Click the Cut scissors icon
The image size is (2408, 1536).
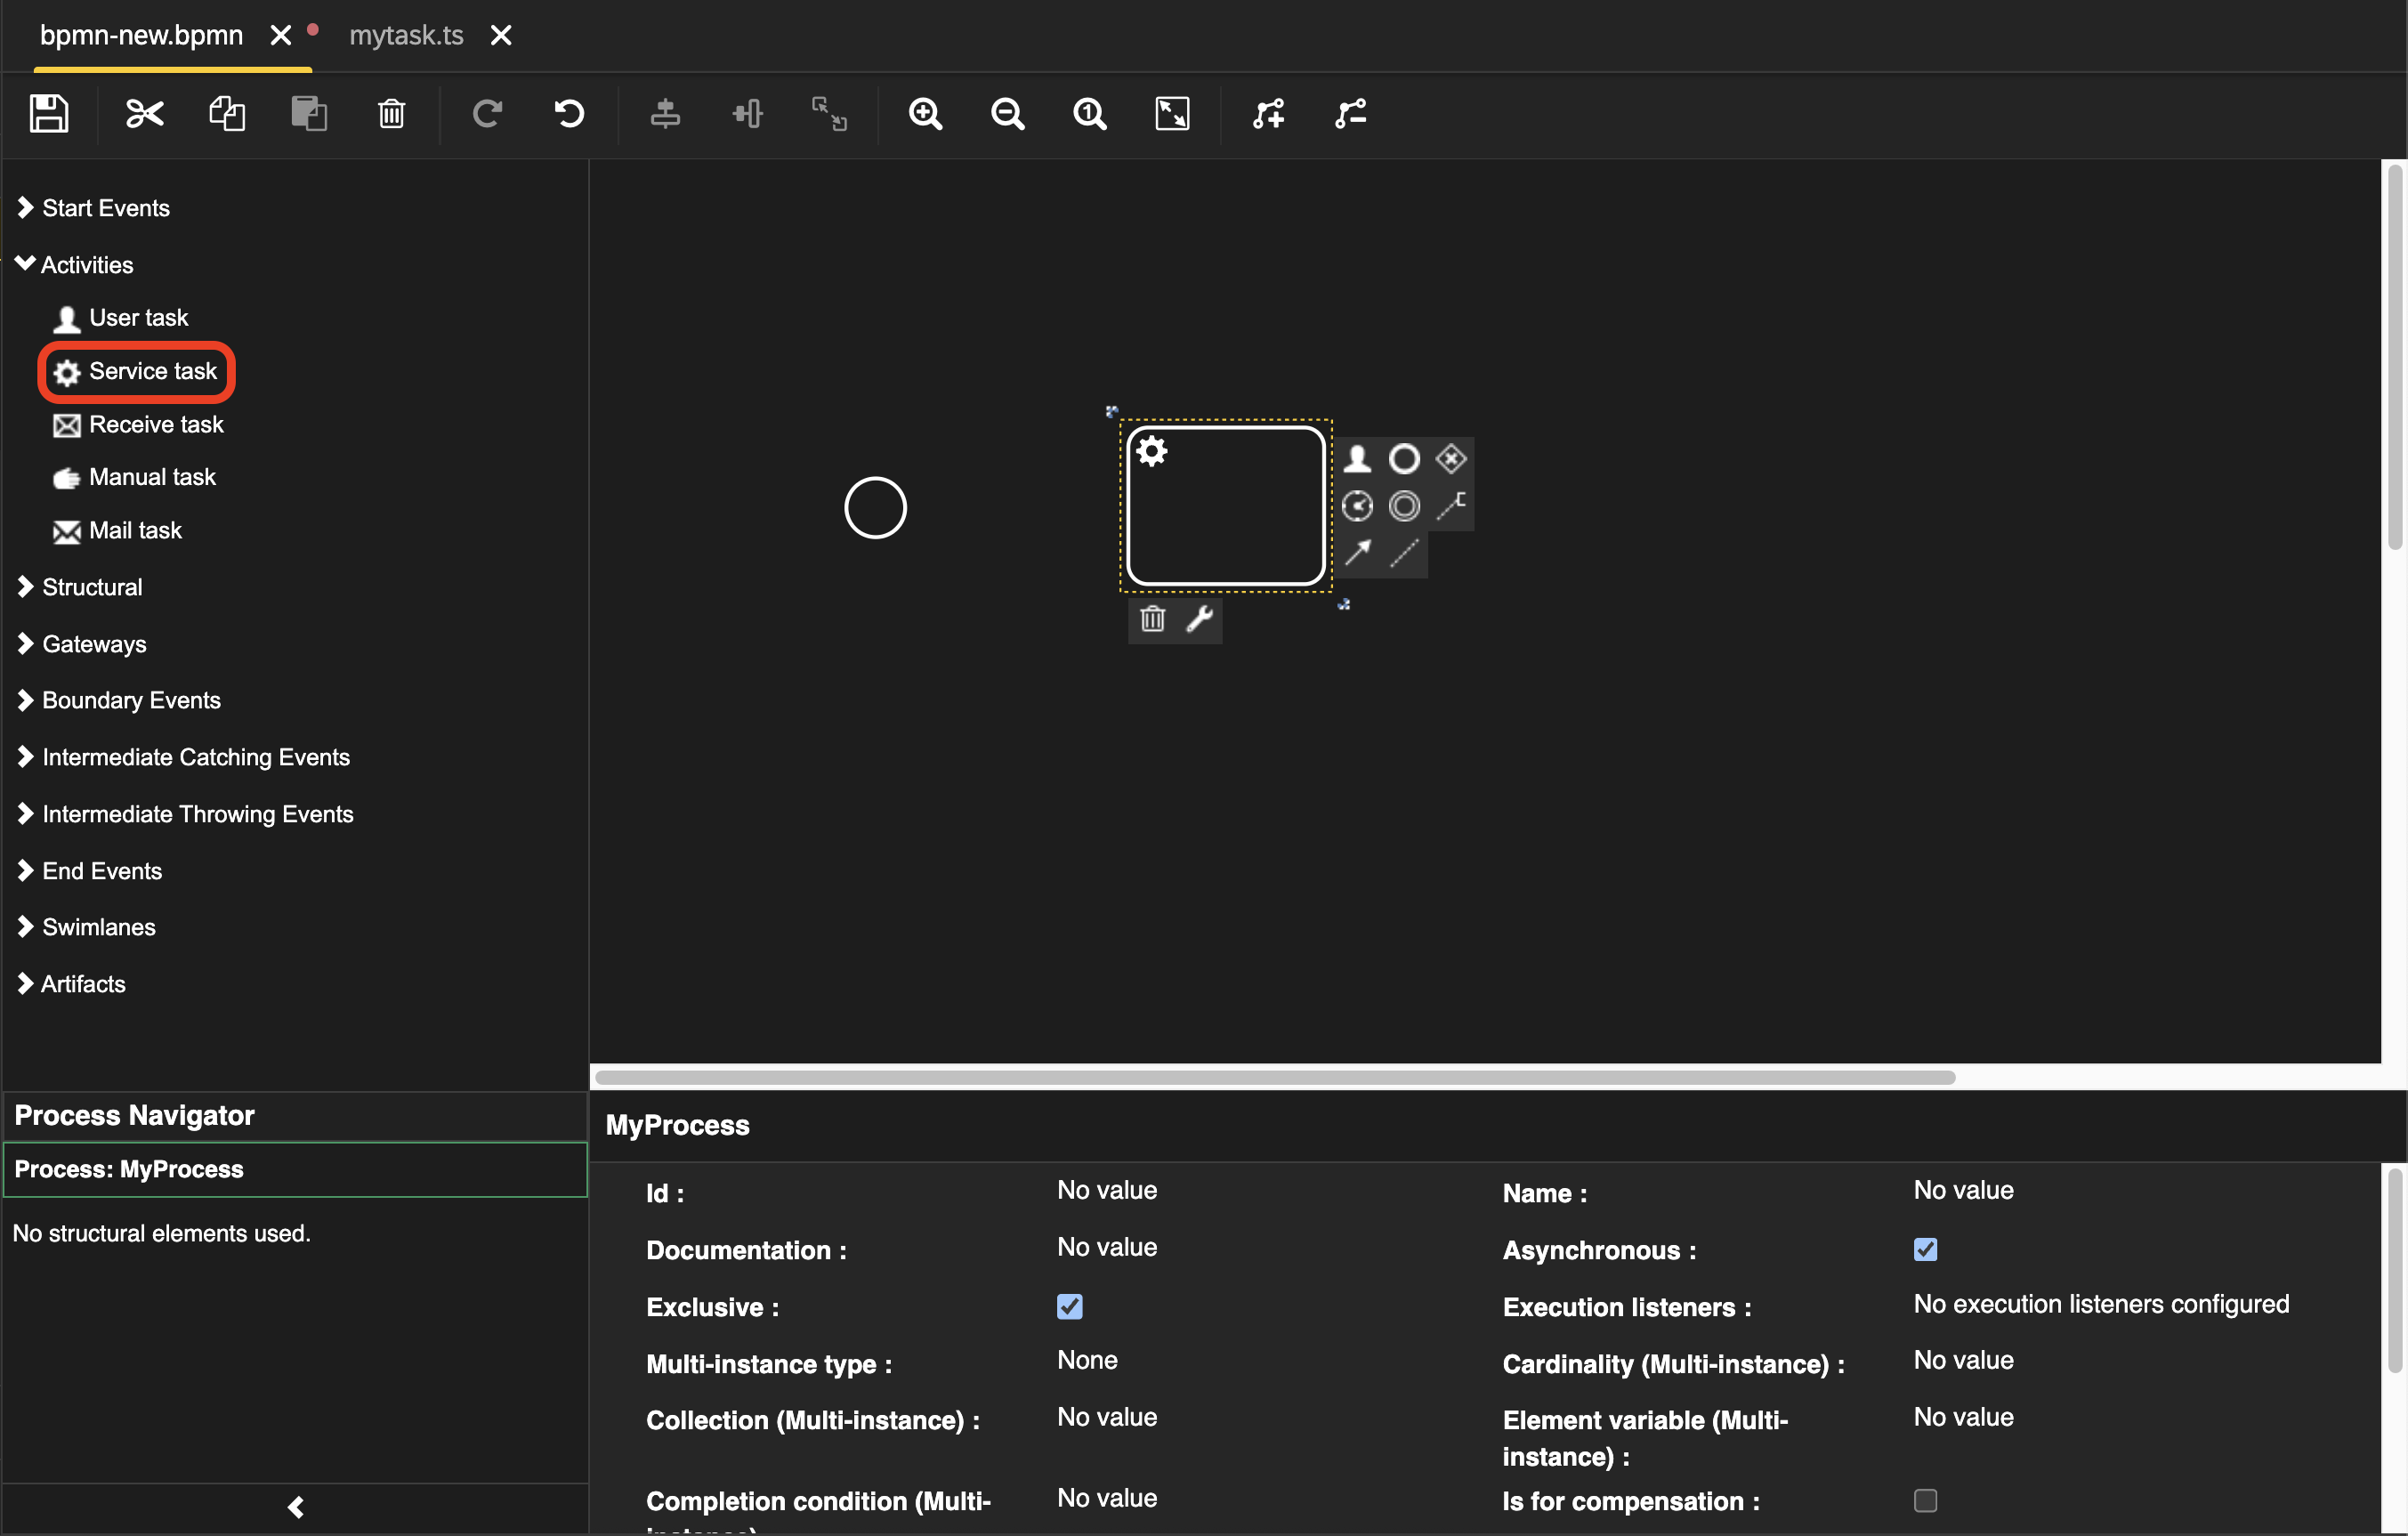(144, 113)
